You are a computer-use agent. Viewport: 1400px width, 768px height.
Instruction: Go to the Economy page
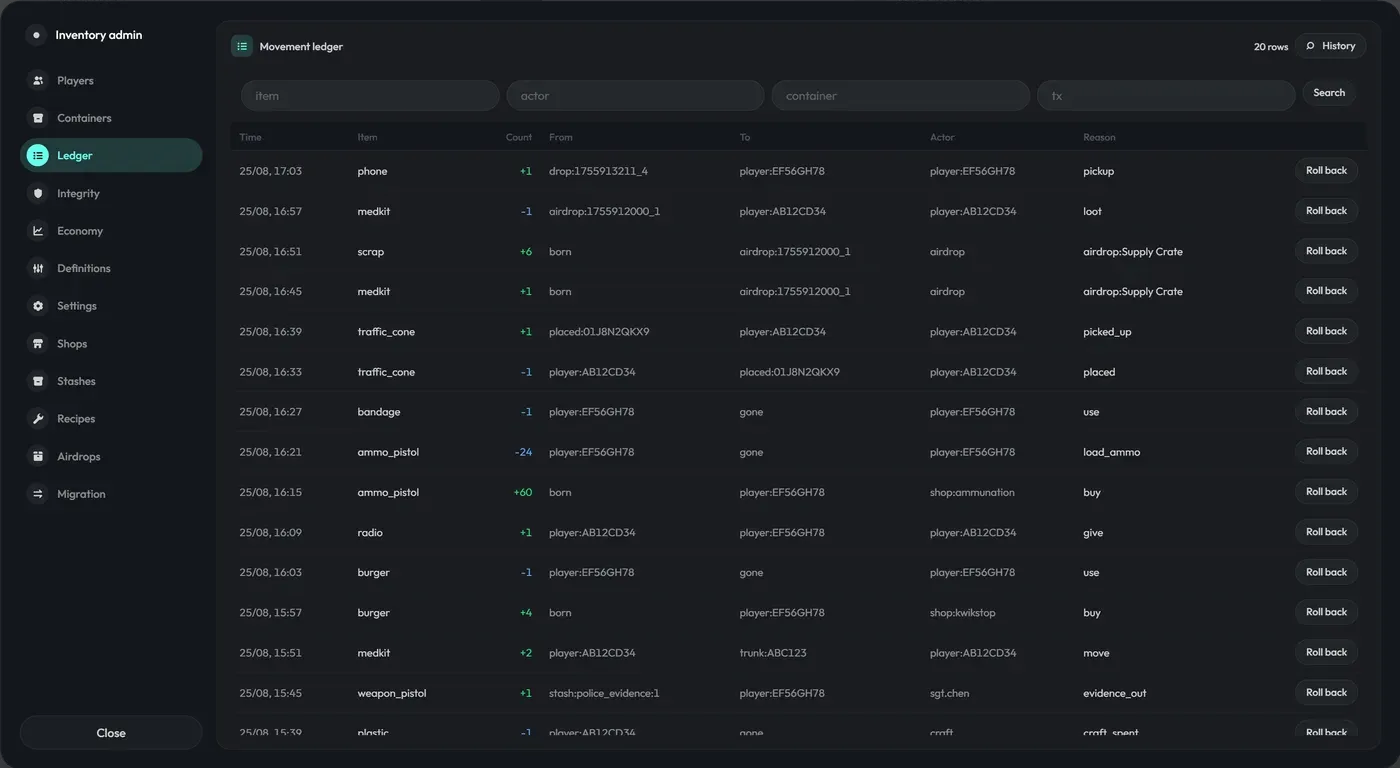pyautogui.click(x=111, y=231)
